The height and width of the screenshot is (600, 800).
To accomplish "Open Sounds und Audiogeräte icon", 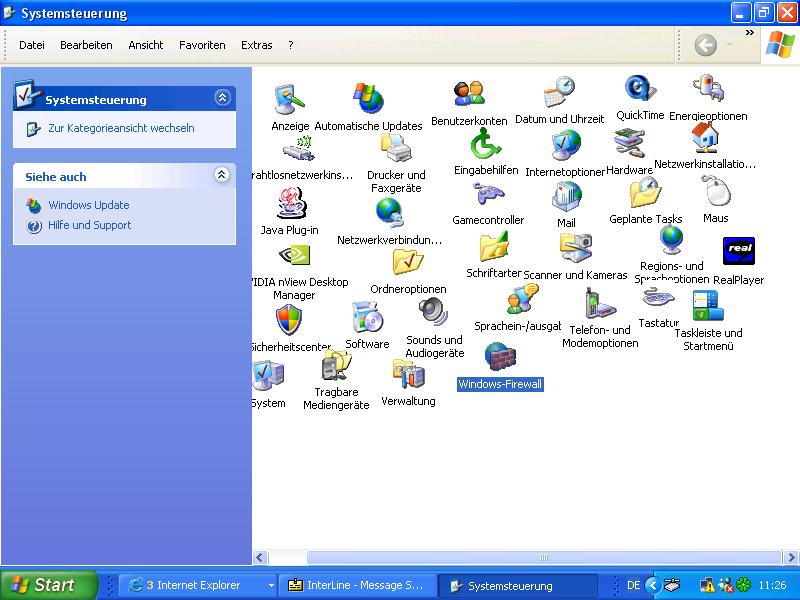I will [x=434, y=314].
